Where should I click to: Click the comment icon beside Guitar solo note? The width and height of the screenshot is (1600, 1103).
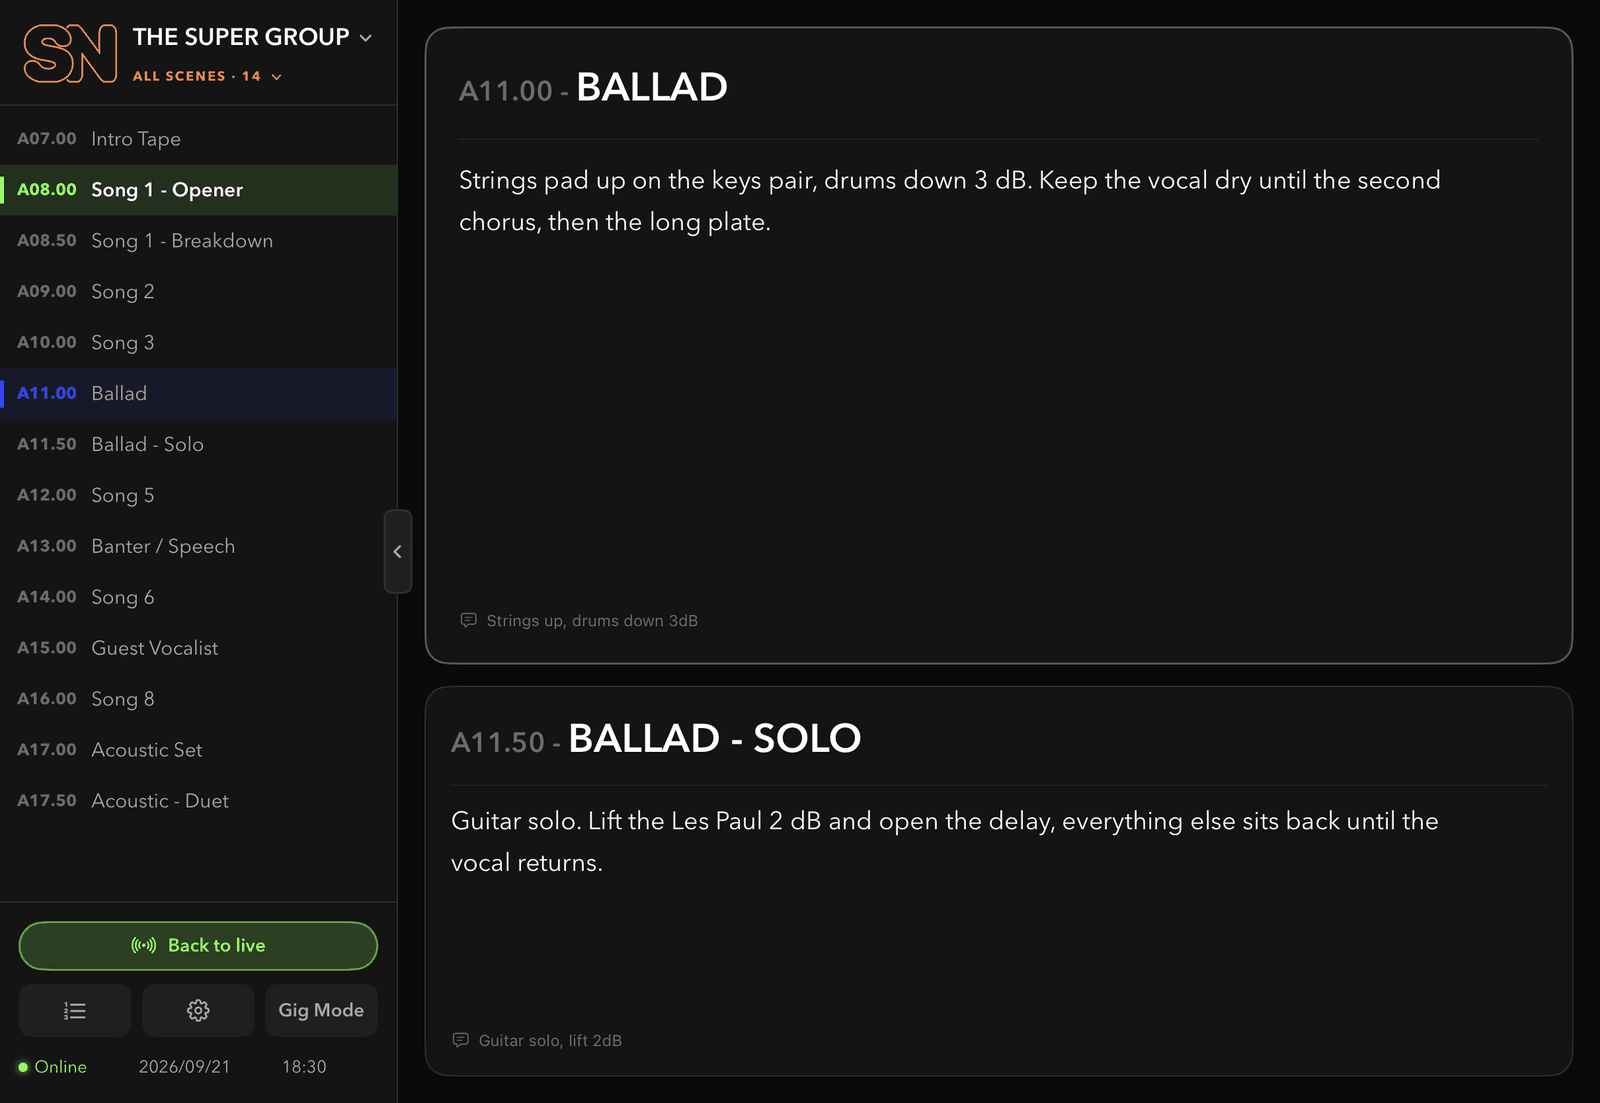460,1040
